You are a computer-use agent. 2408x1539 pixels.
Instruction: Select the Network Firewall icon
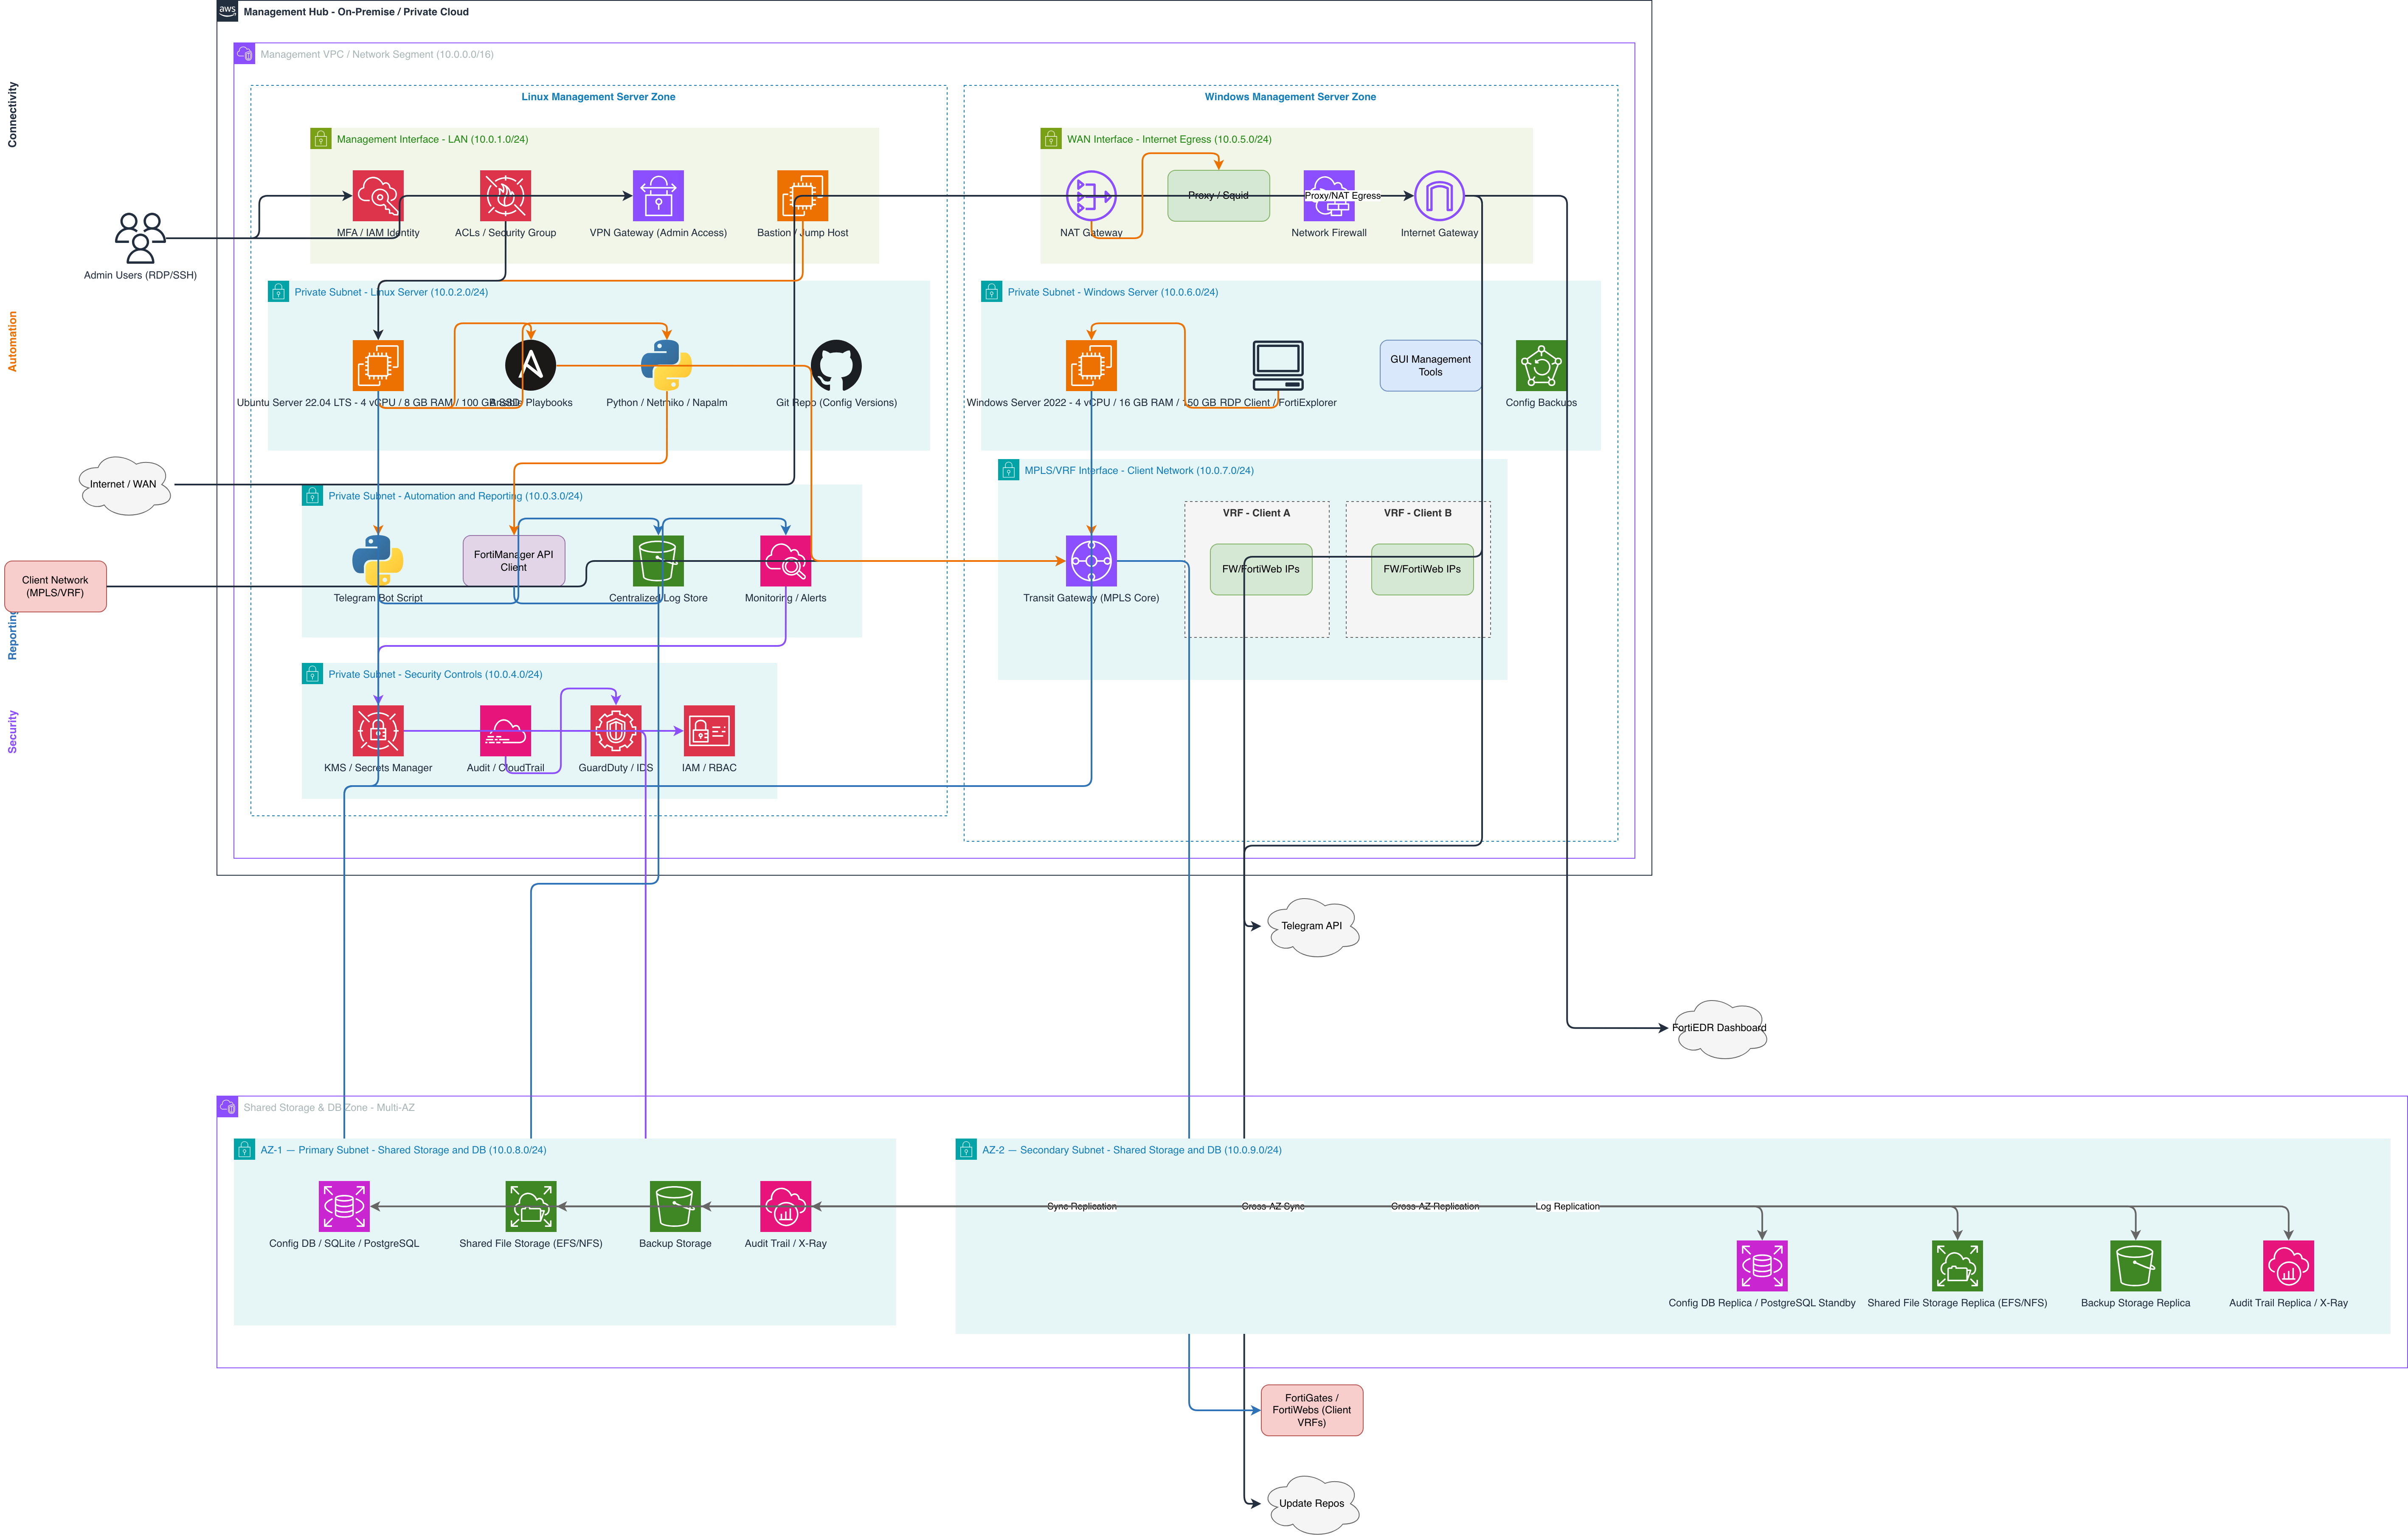(x=1329, y=196)
